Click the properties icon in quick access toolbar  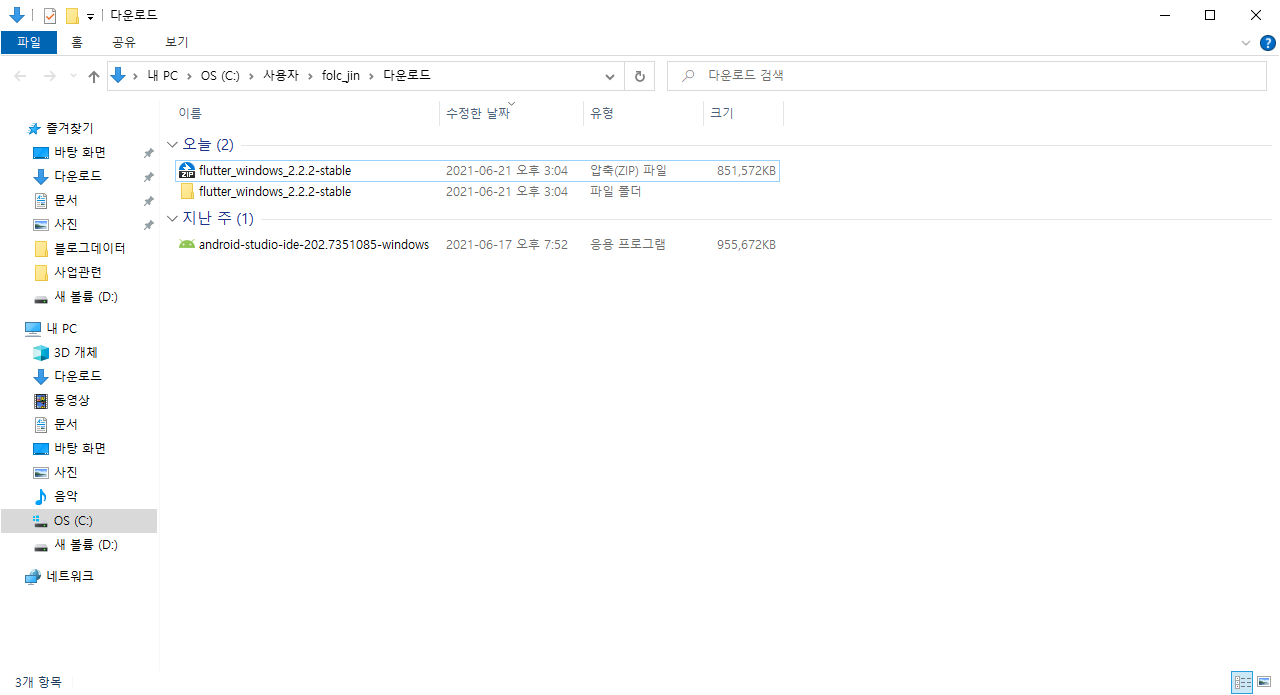pyautogui.click(x=50, y=15)
